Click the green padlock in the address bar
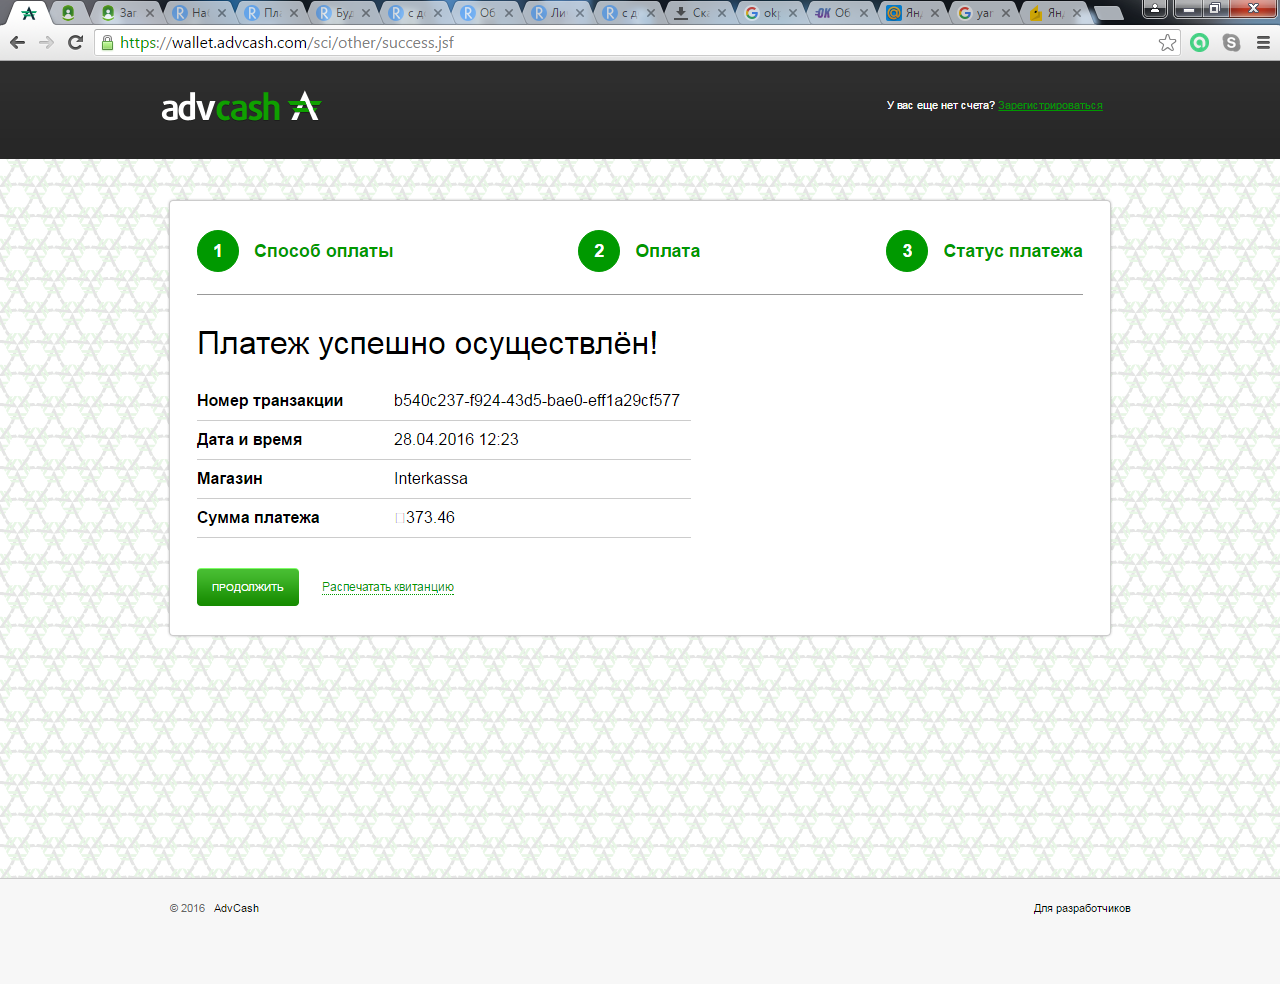 108,42
